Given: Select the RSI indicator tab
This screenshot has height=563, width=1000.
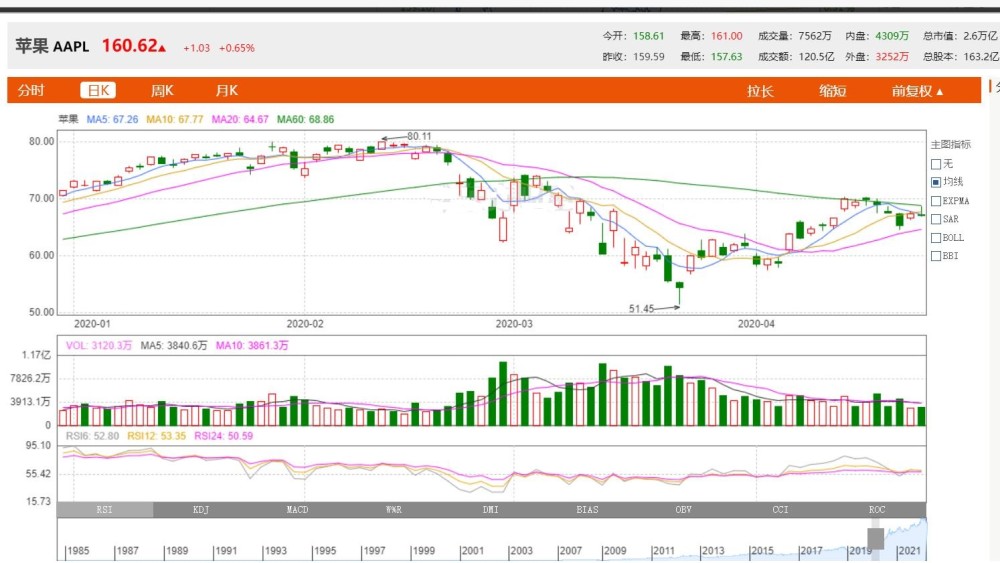Looking at the screenshot, I should point(105,509).
